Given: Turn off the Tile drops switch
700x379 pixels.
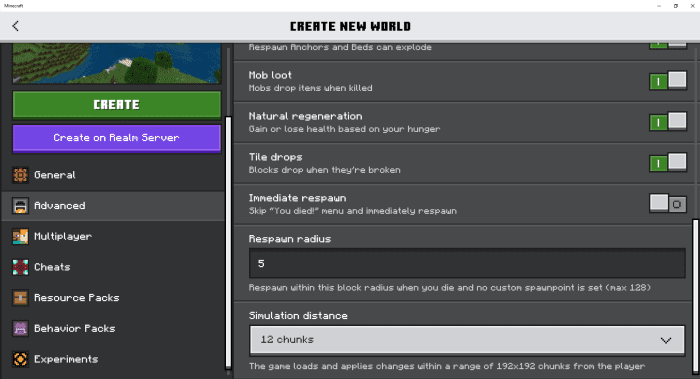Looking at the screenshot, I should pos(668,163).
